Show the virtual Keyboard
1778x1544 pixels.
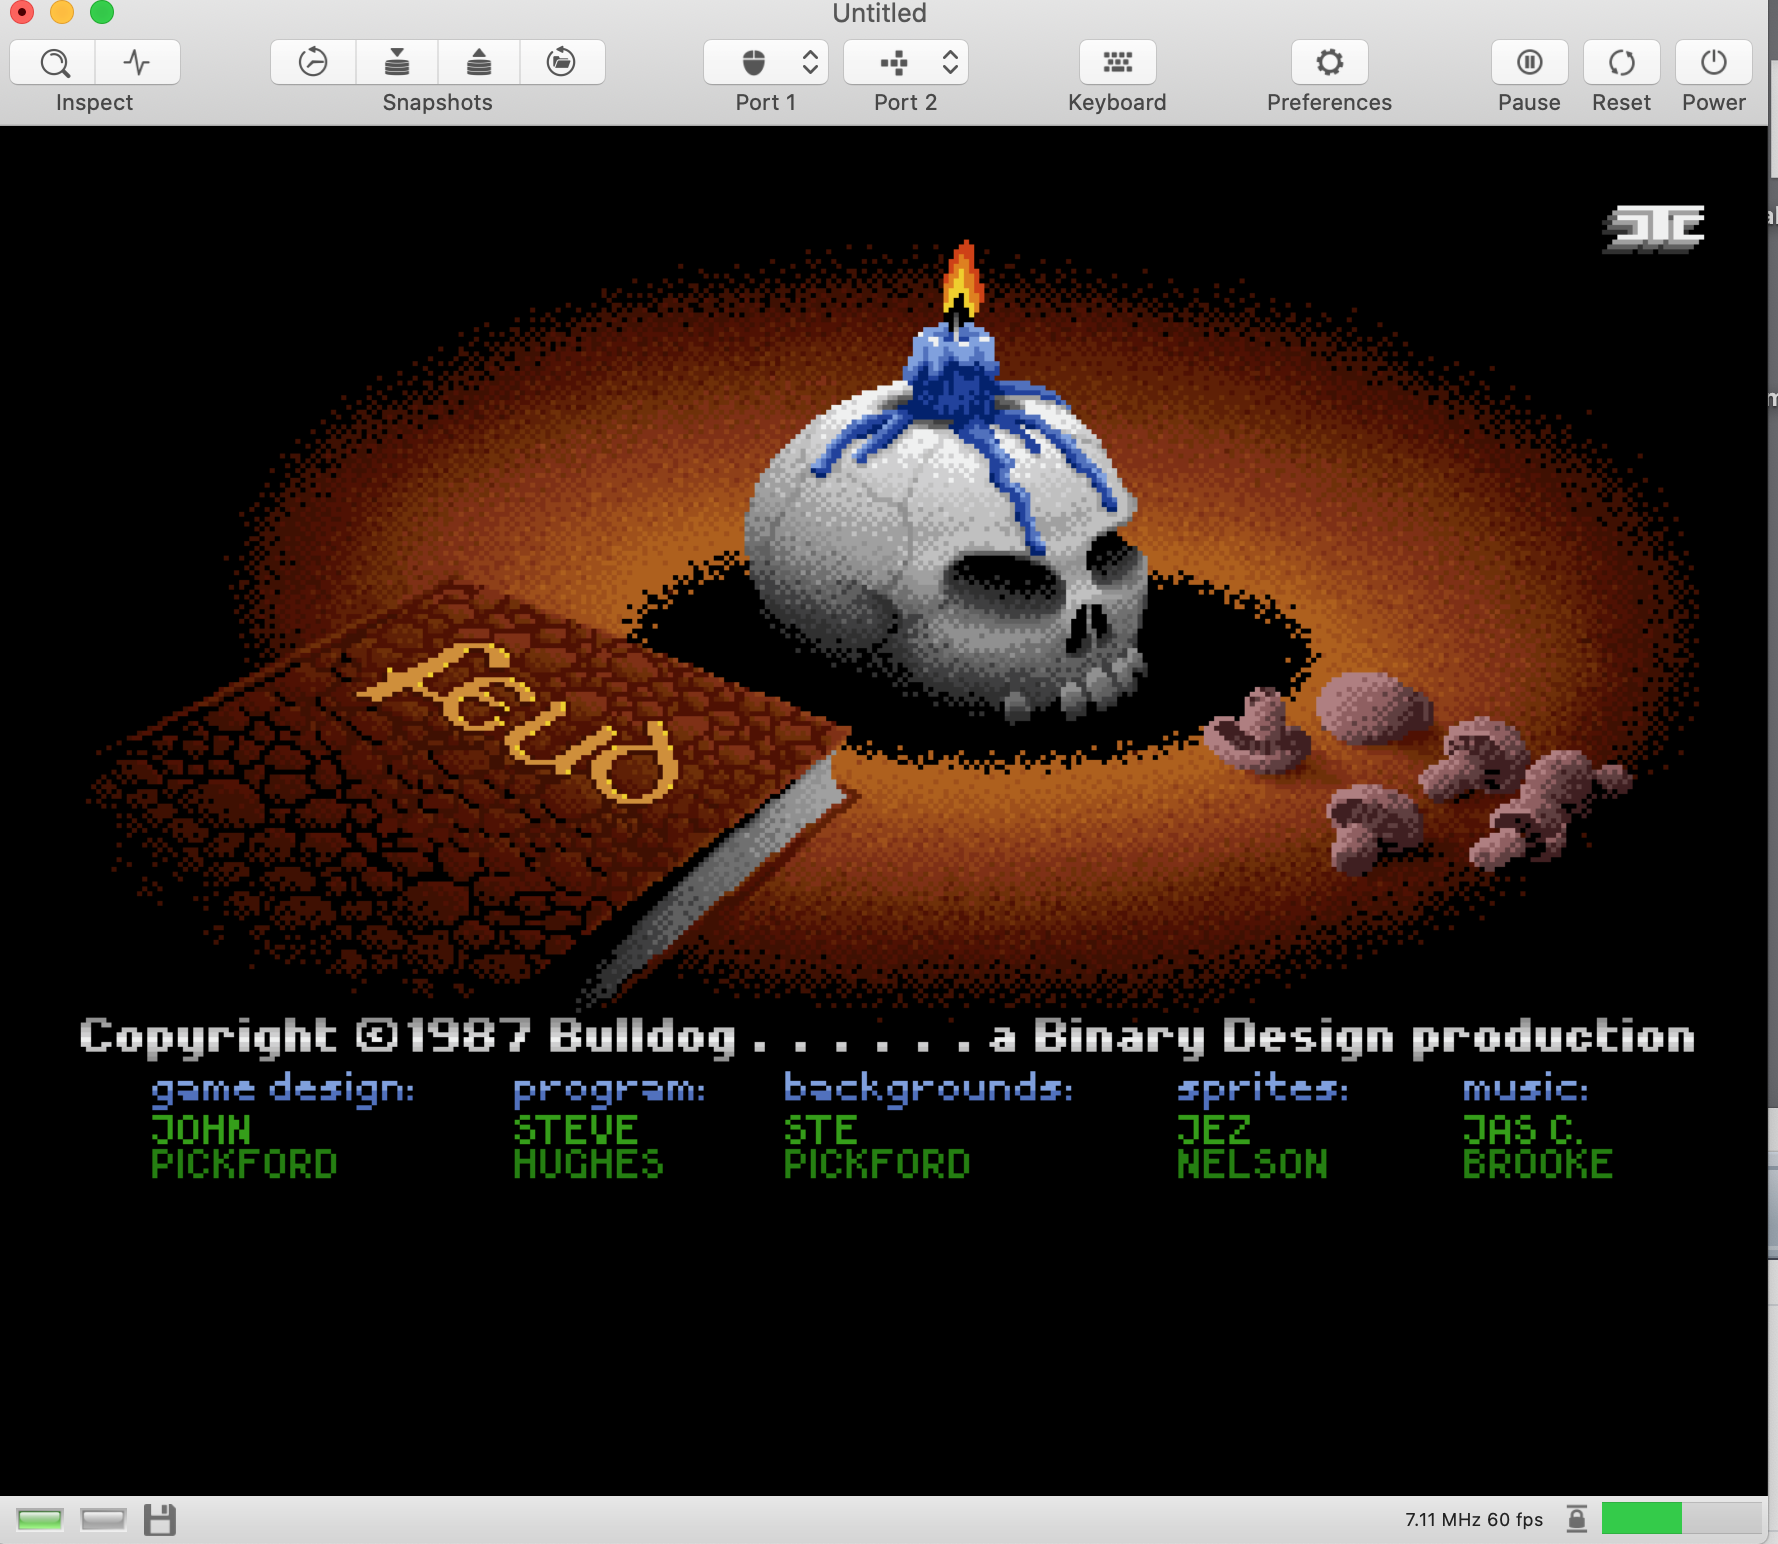tap(1118, 63)
